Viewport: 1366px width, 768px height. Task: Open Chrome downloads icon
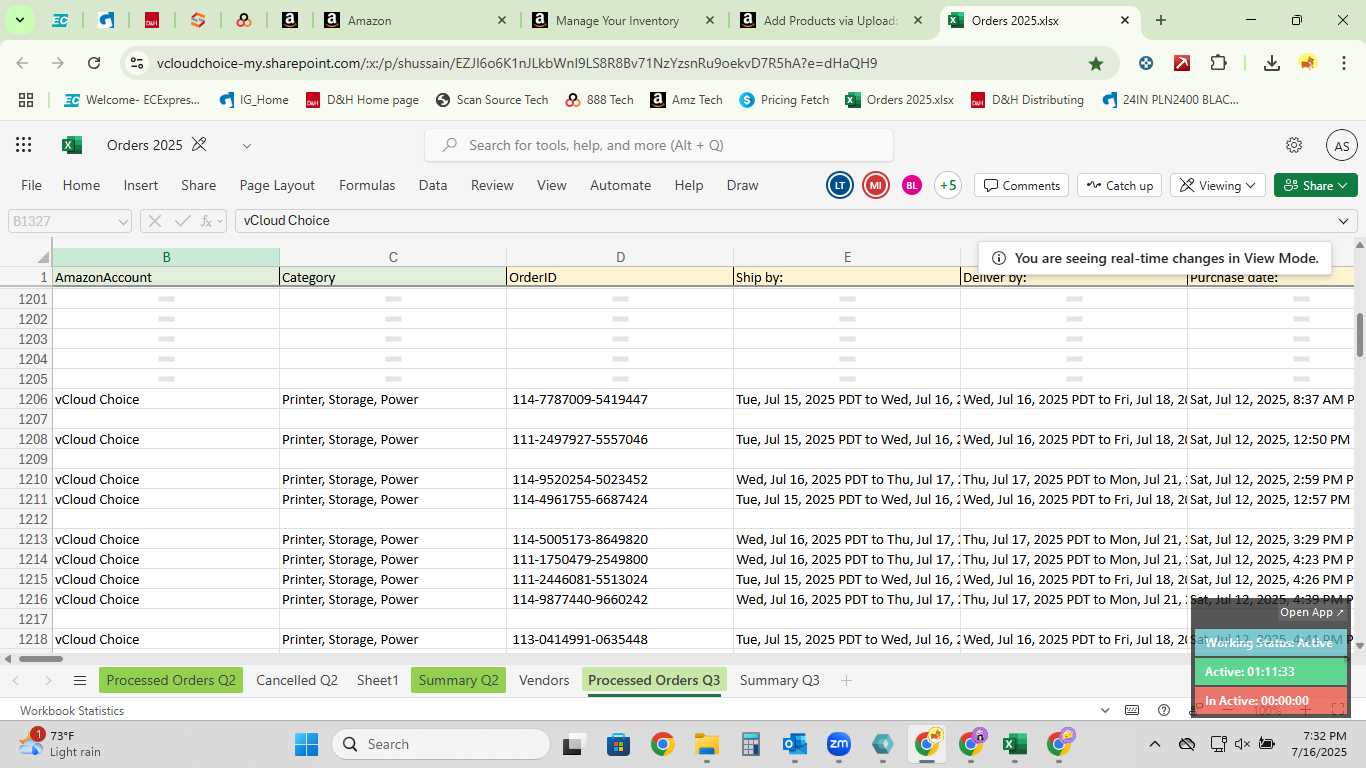[x=1272, y=63]
